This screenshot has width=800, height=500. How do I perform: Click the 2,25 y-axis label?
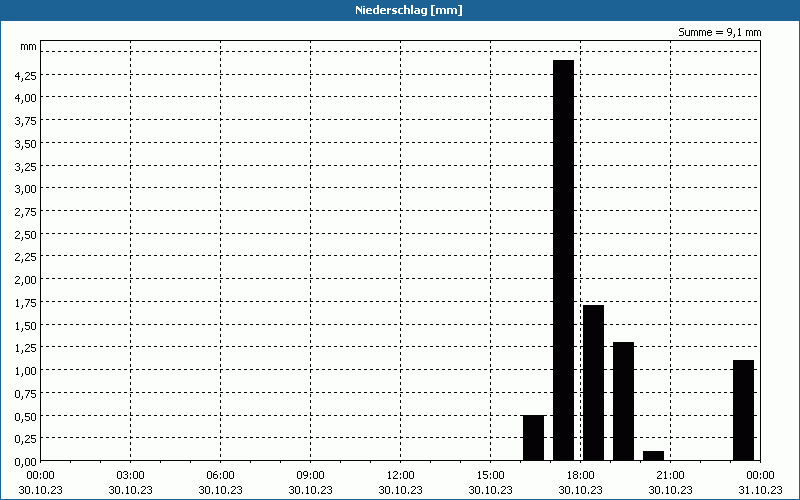pos(26,258)
